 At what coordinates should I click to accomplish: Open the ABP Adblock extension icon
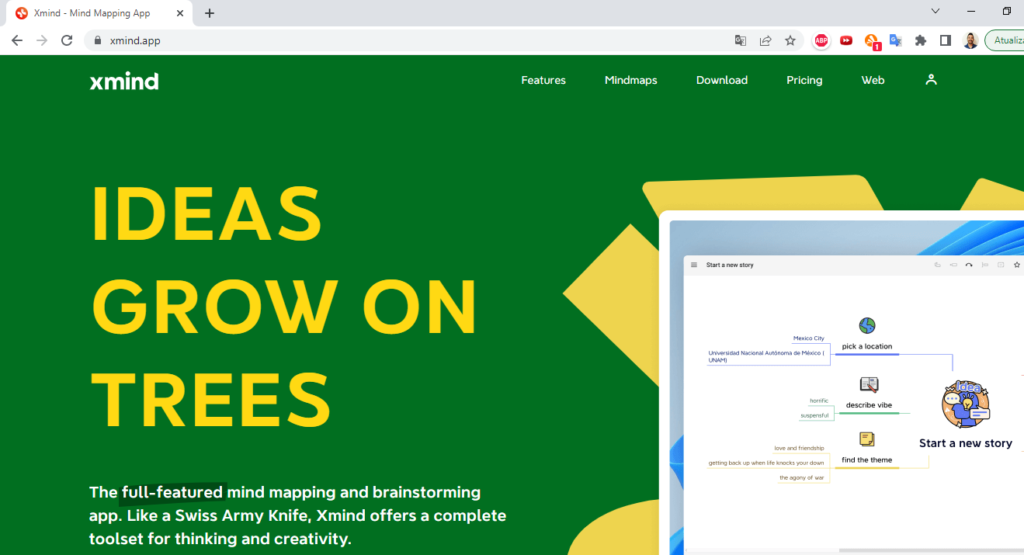point(821,40)
